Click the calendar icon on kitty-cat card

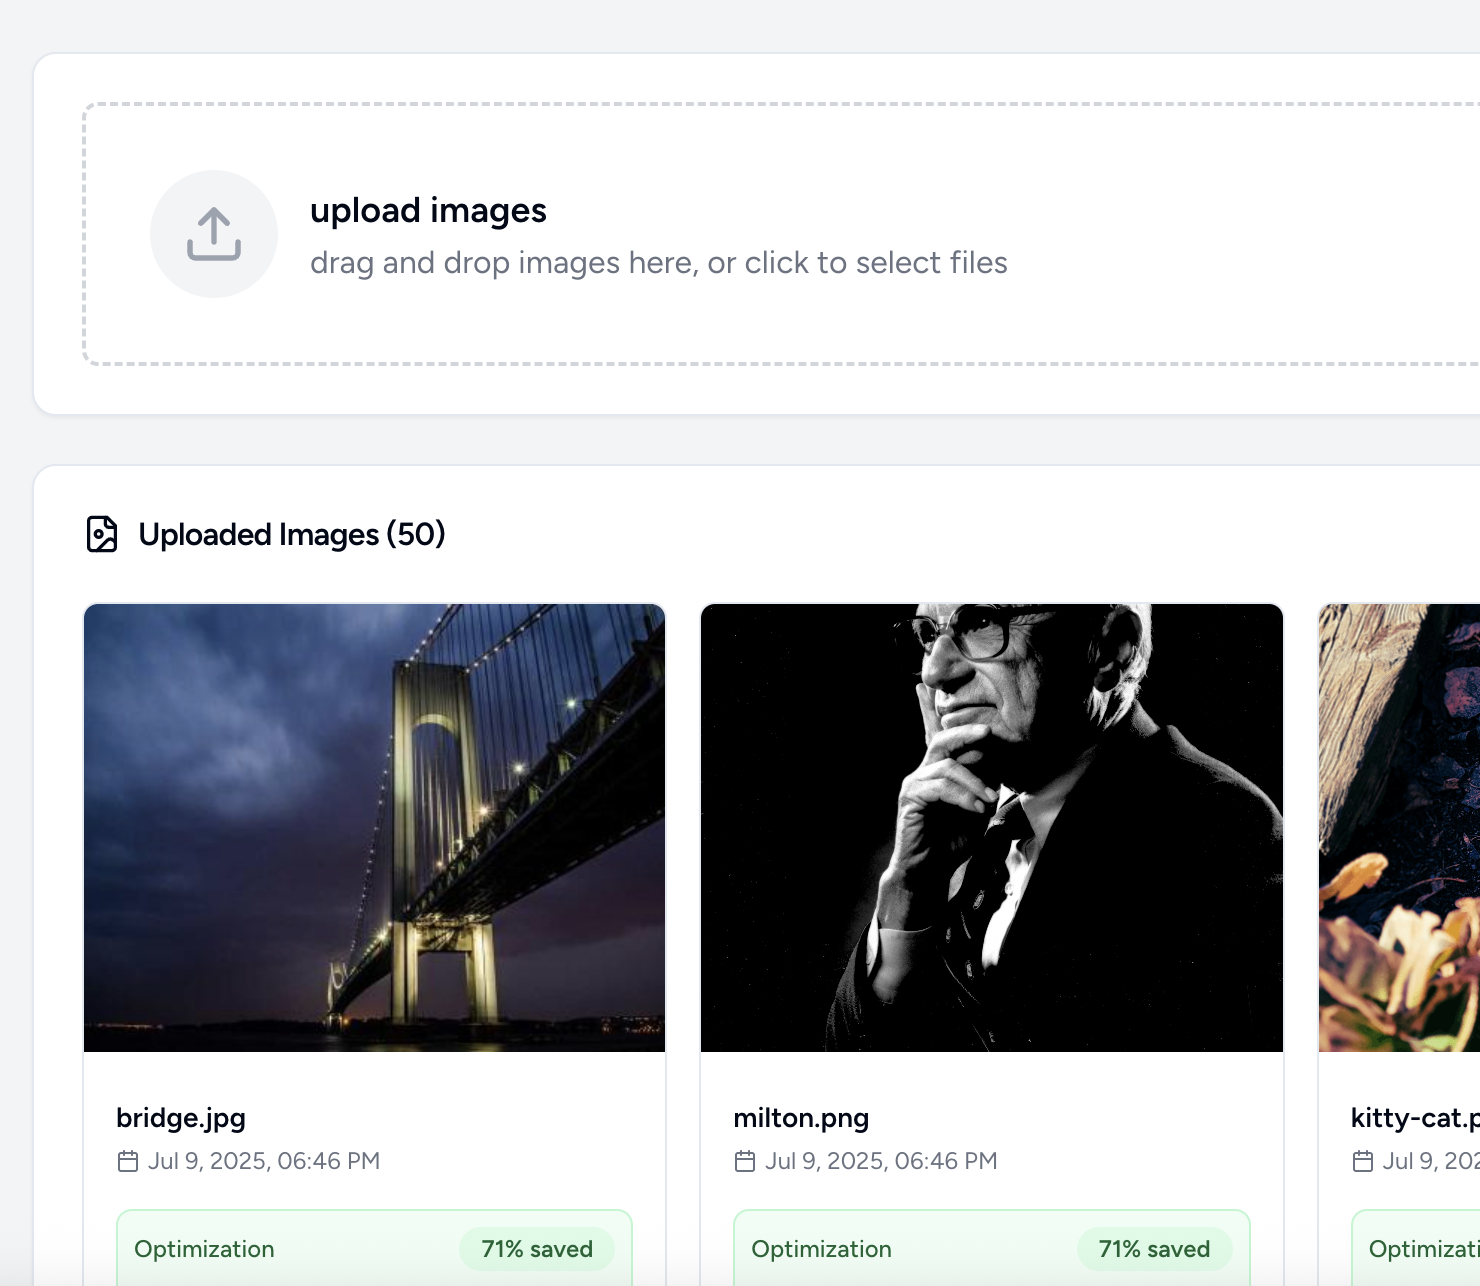[1362, 1161]
